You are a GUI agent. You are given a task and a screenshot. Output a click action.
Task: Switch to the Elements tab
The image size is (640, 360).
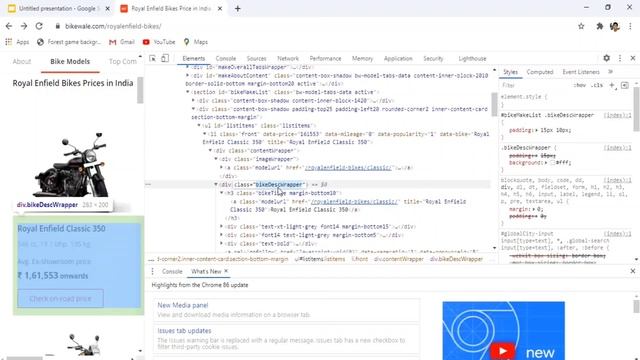pos(193,59)
